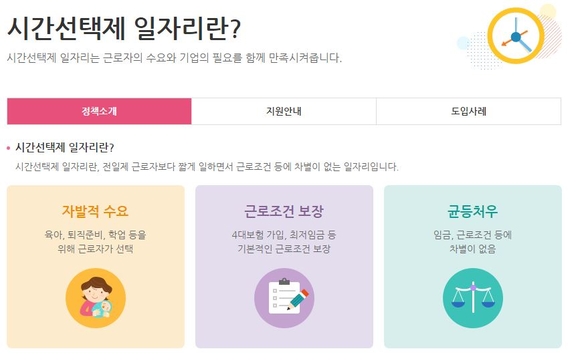
Task: Click the 육아, 퇴직준비, 학업 description text
Action: coord(95,242)
